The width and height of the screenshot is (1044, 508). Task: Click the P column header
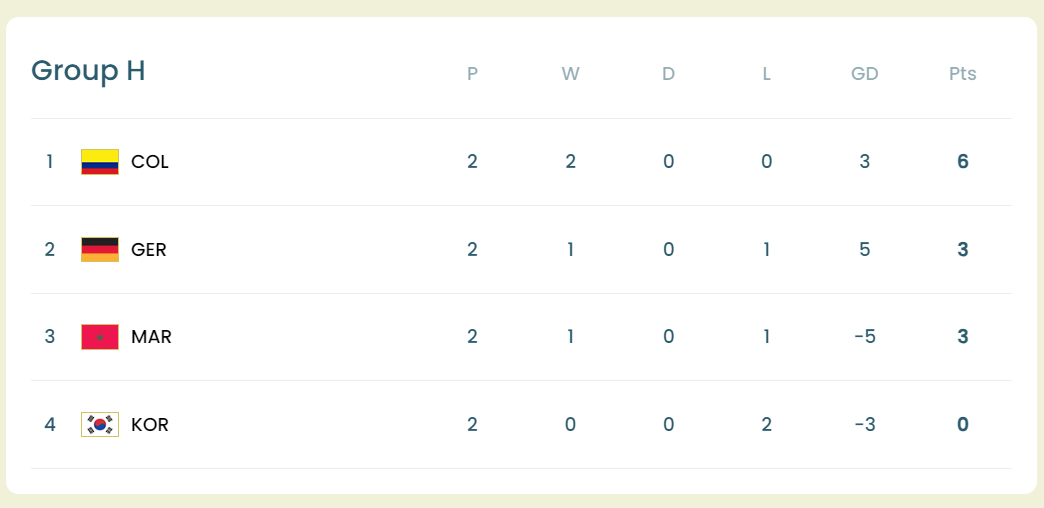[x=472, y=74]
